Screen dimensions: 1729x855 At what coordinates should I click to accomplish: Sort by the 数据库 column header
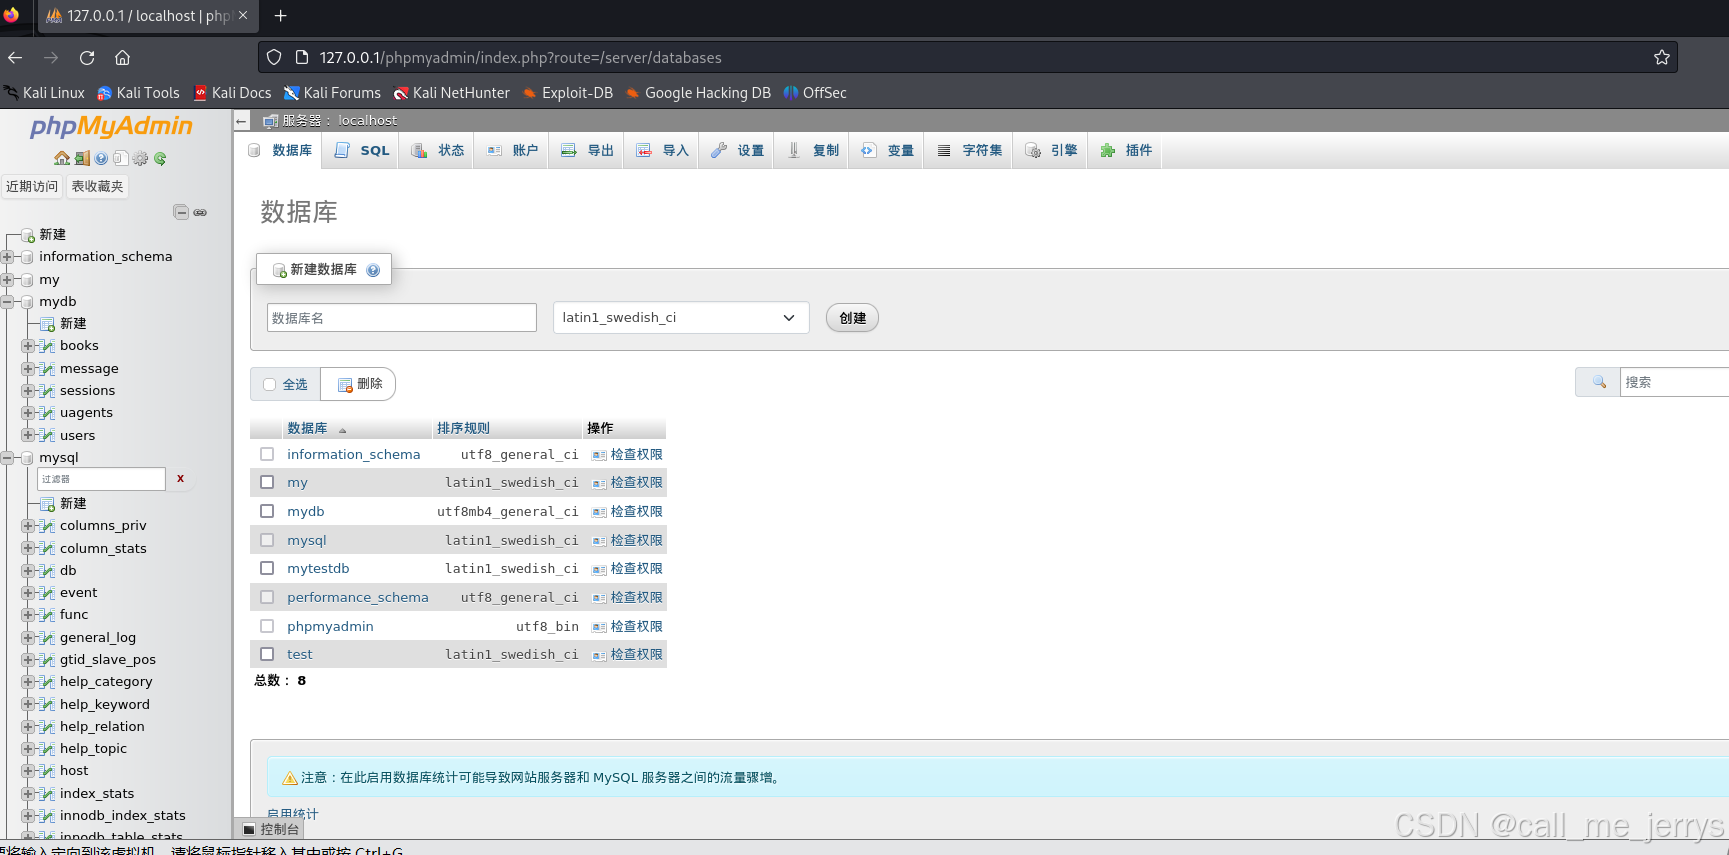point(307,428)
